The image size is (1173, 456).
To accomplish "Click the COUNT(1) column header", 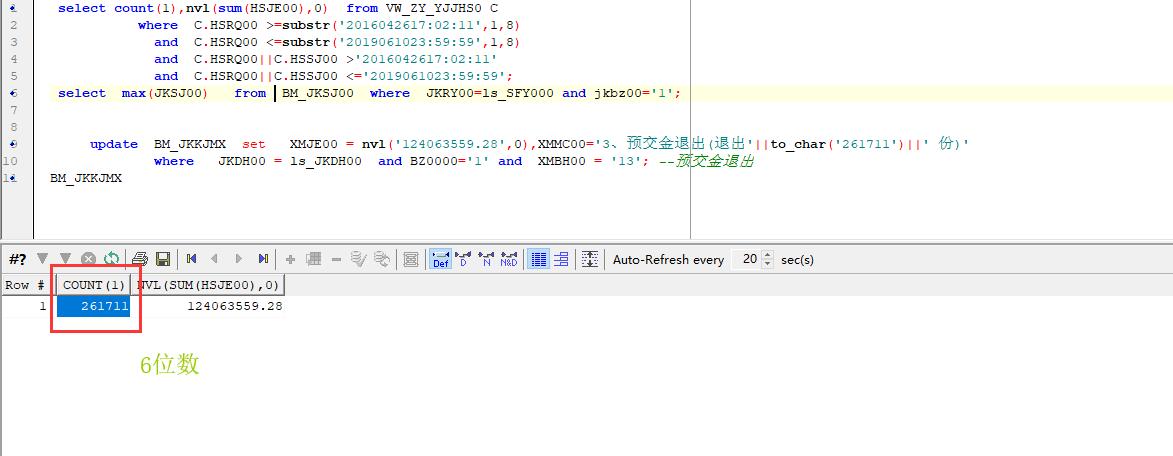I will 94,285.
